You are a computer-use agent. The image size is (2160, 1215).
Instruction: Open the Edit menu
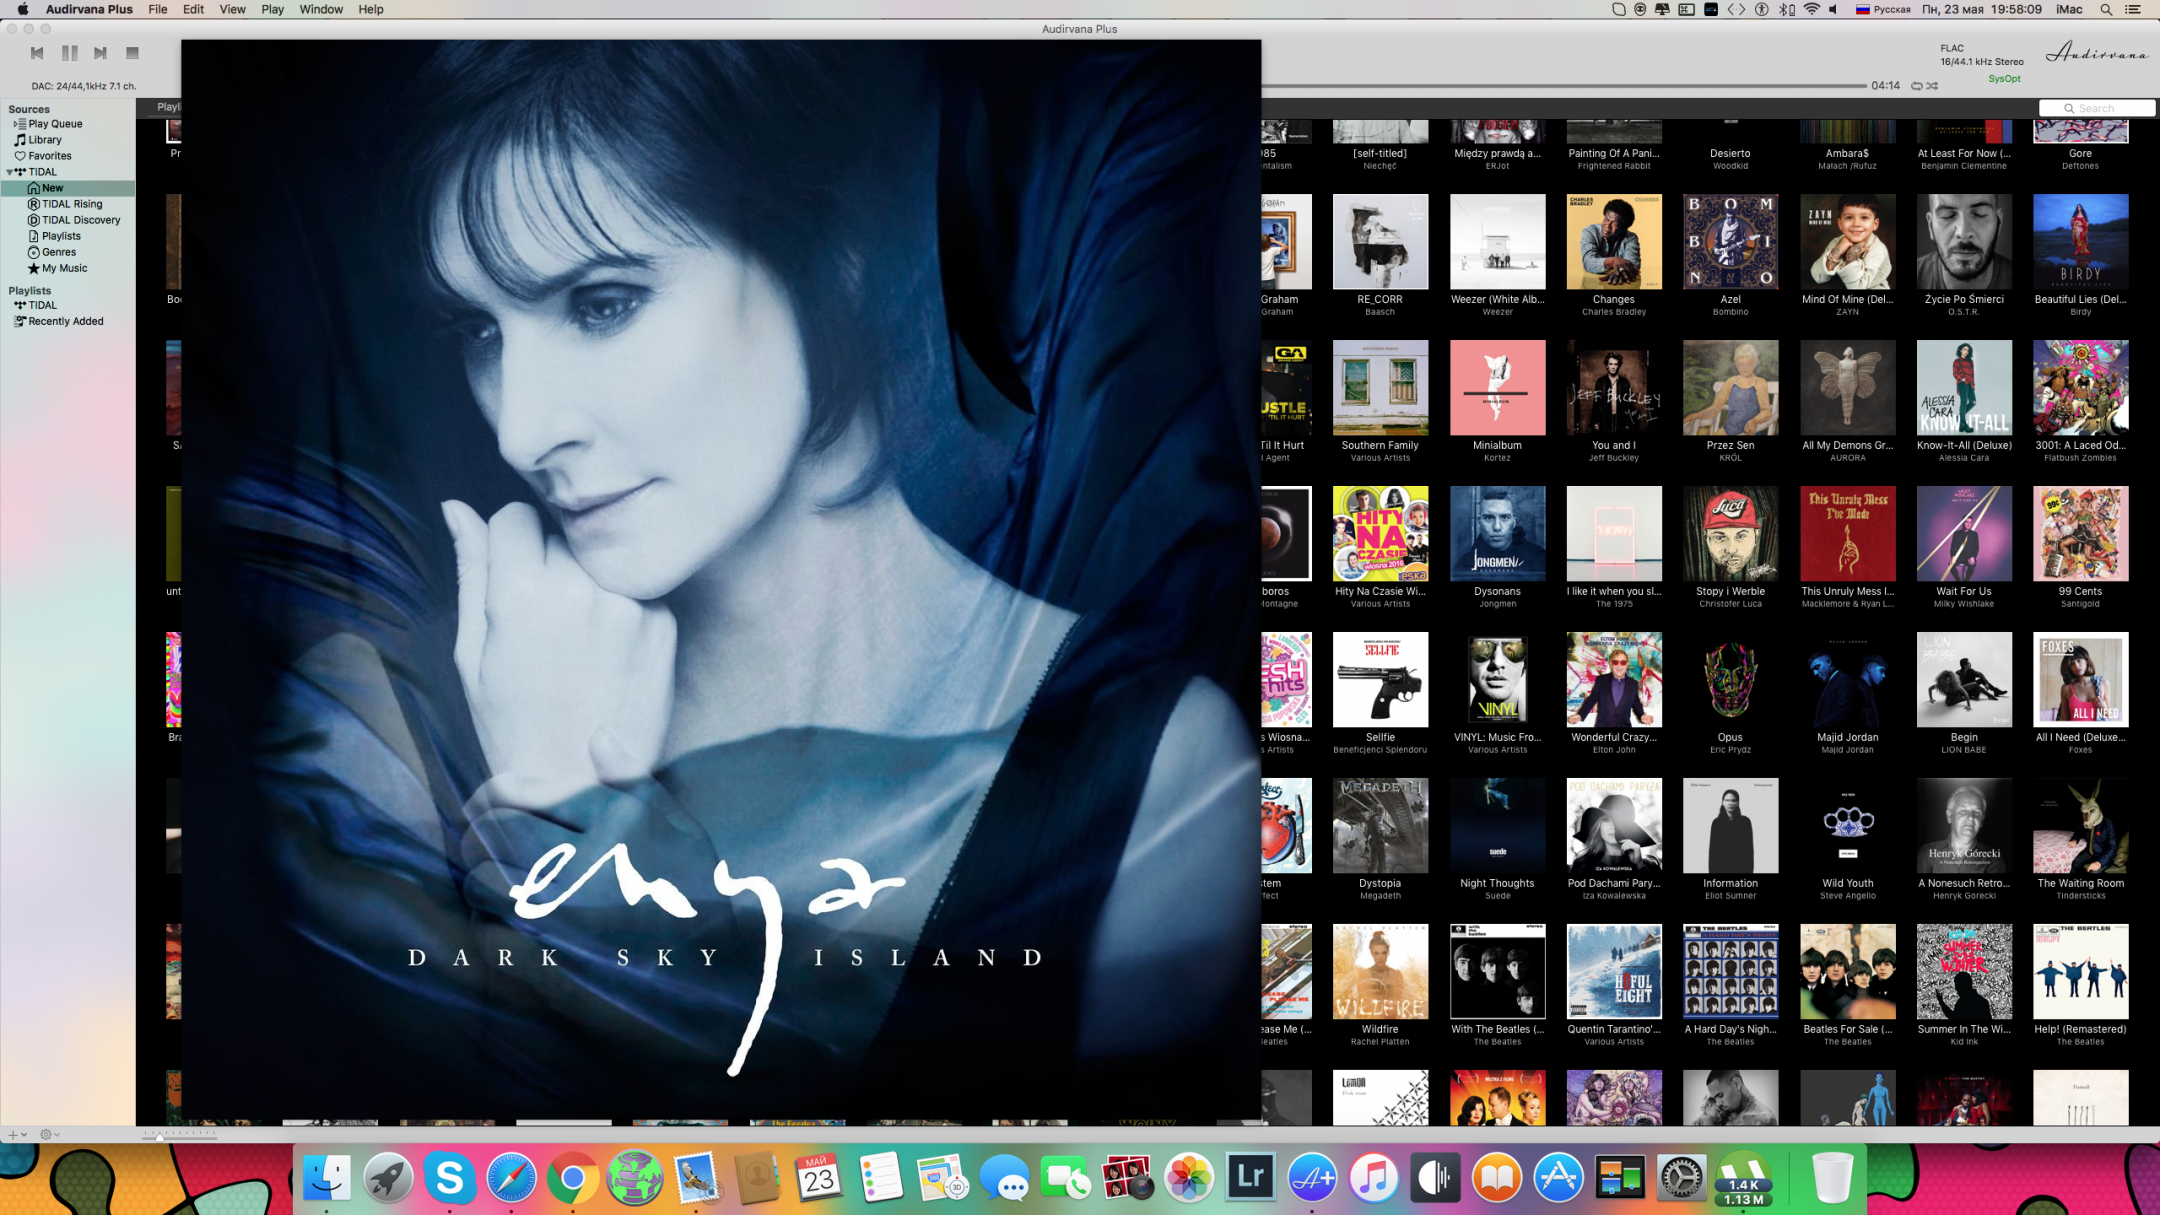point(193,9)
